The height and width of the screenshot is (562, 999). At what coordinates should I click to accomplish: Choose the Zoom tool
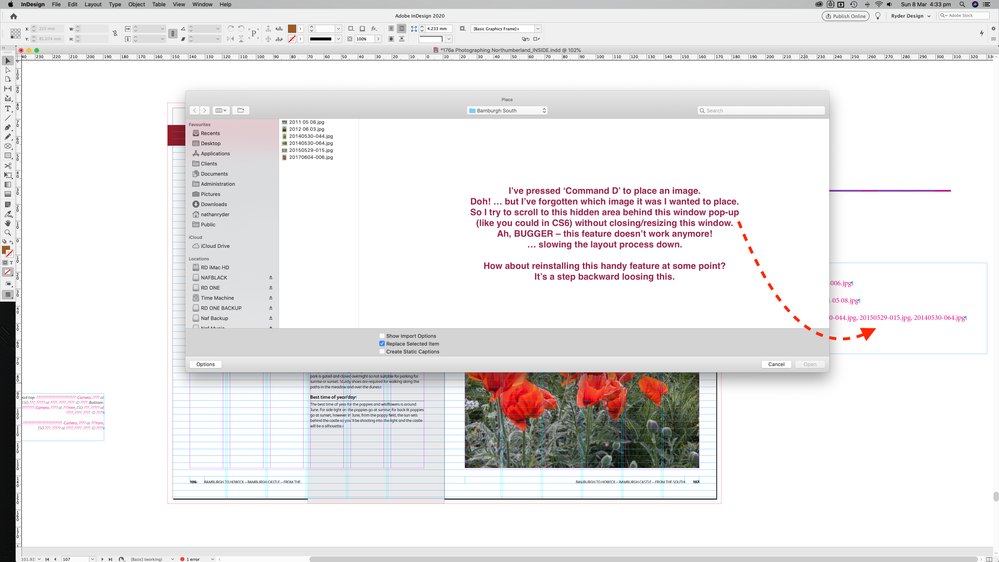(x=8, y=233)
